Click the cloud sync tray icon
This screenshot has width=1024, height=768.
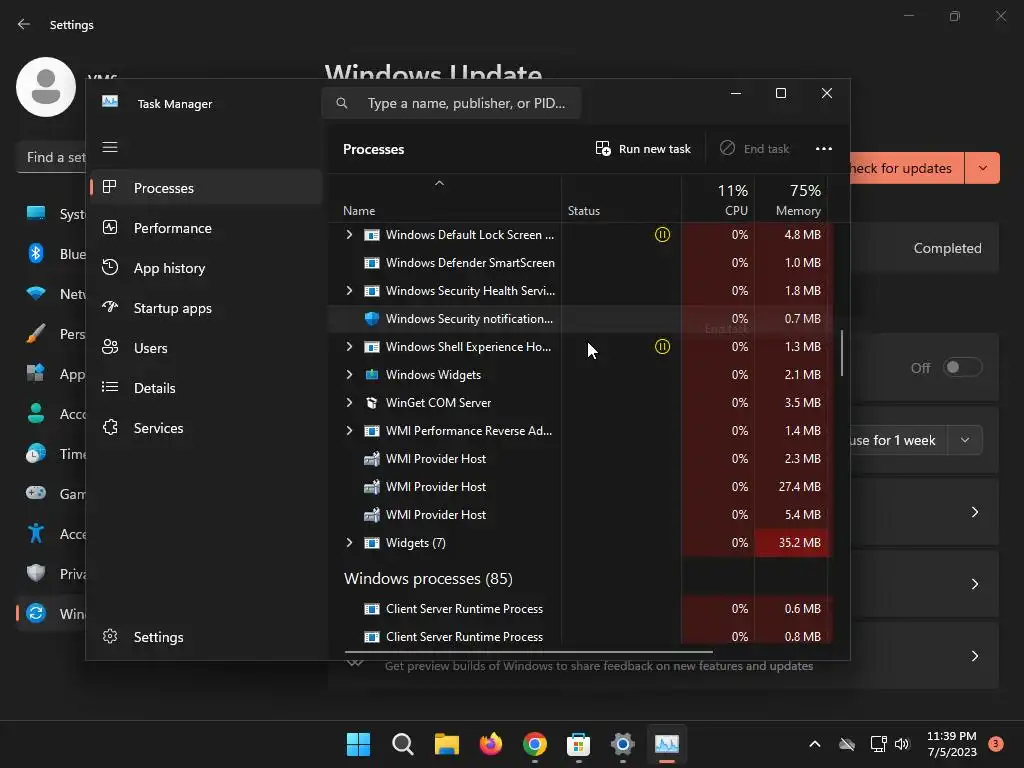(x=847, y=744)
